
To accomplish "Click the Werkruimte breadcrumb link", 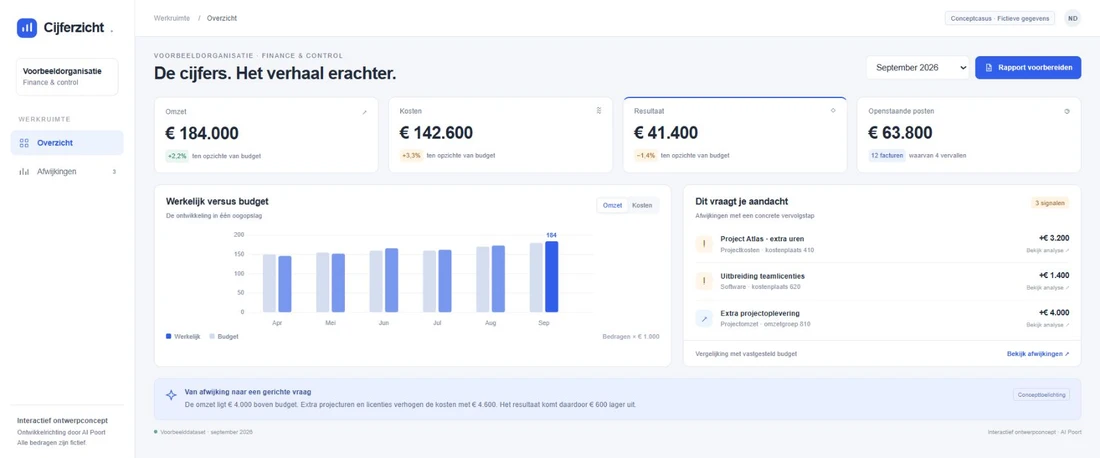I will [x=172, y=18].
